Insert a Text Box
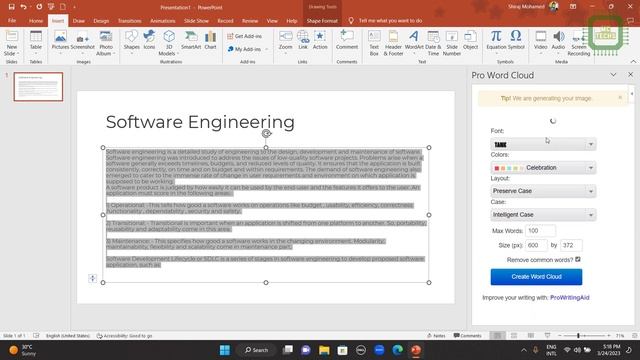The height and width of the screenshot is (360, 640). 374,43
